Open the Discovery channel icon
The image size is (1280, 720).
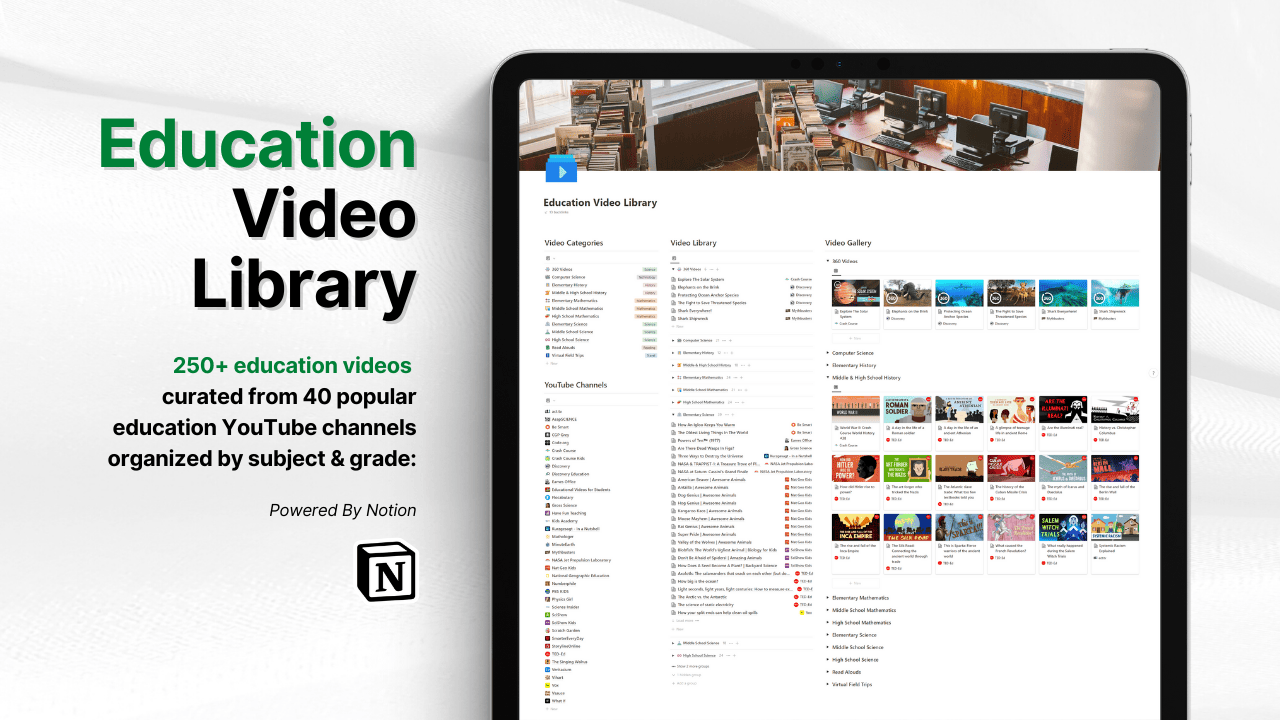(x=546, y=467)
